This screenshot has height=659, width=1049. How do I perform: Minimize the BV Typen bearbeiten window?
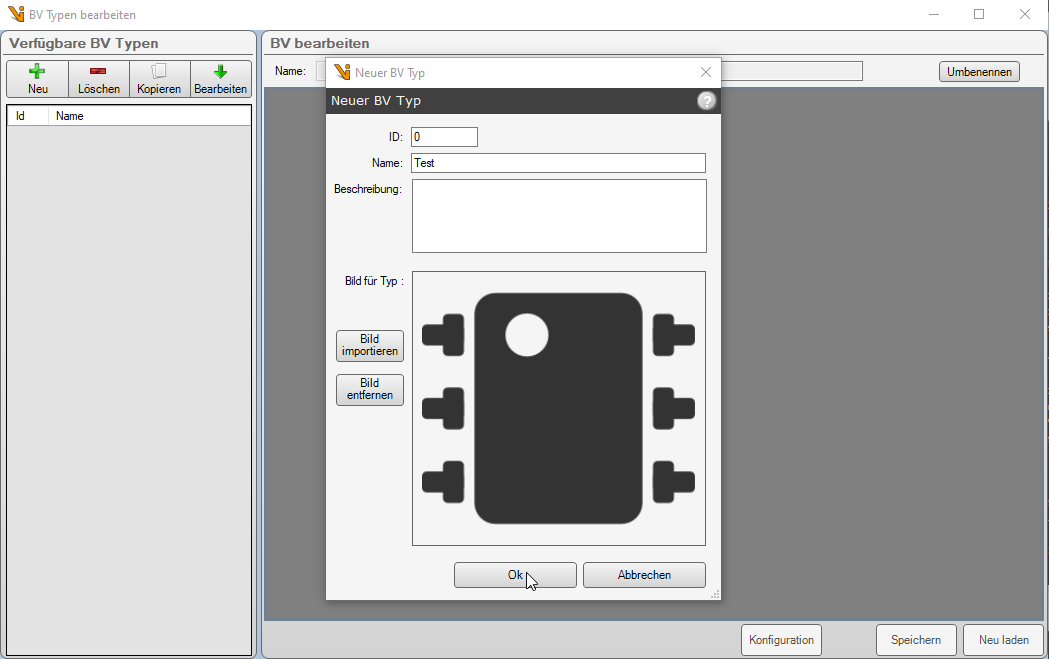(934, 14)
